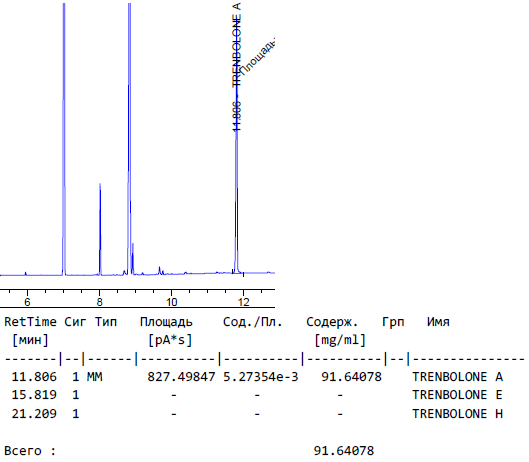
Task: Click the RetTime column header
Action: 30,322
